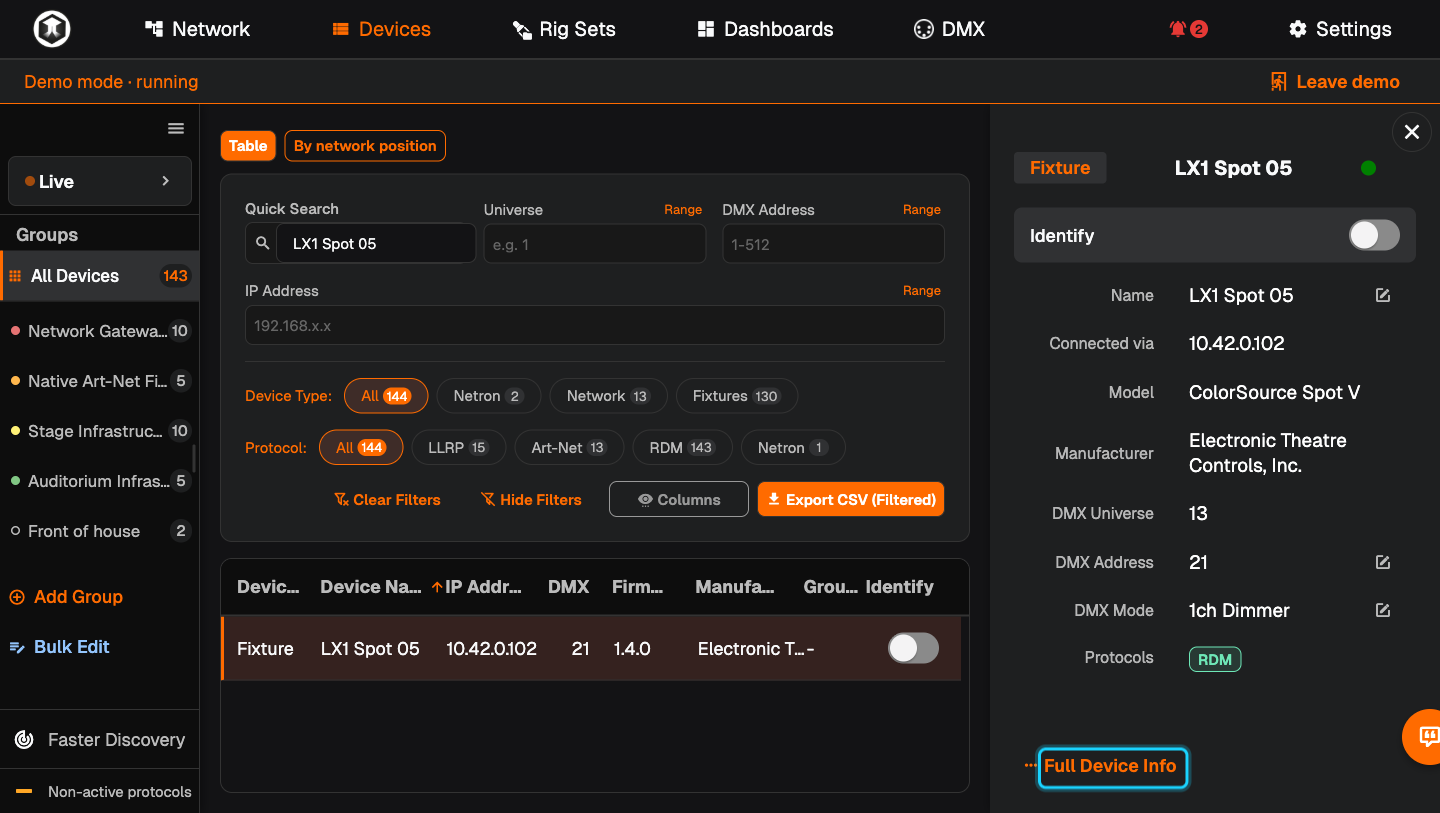Select the Network Gateways group
The image size is (1440, 813).
click(99, 331)
